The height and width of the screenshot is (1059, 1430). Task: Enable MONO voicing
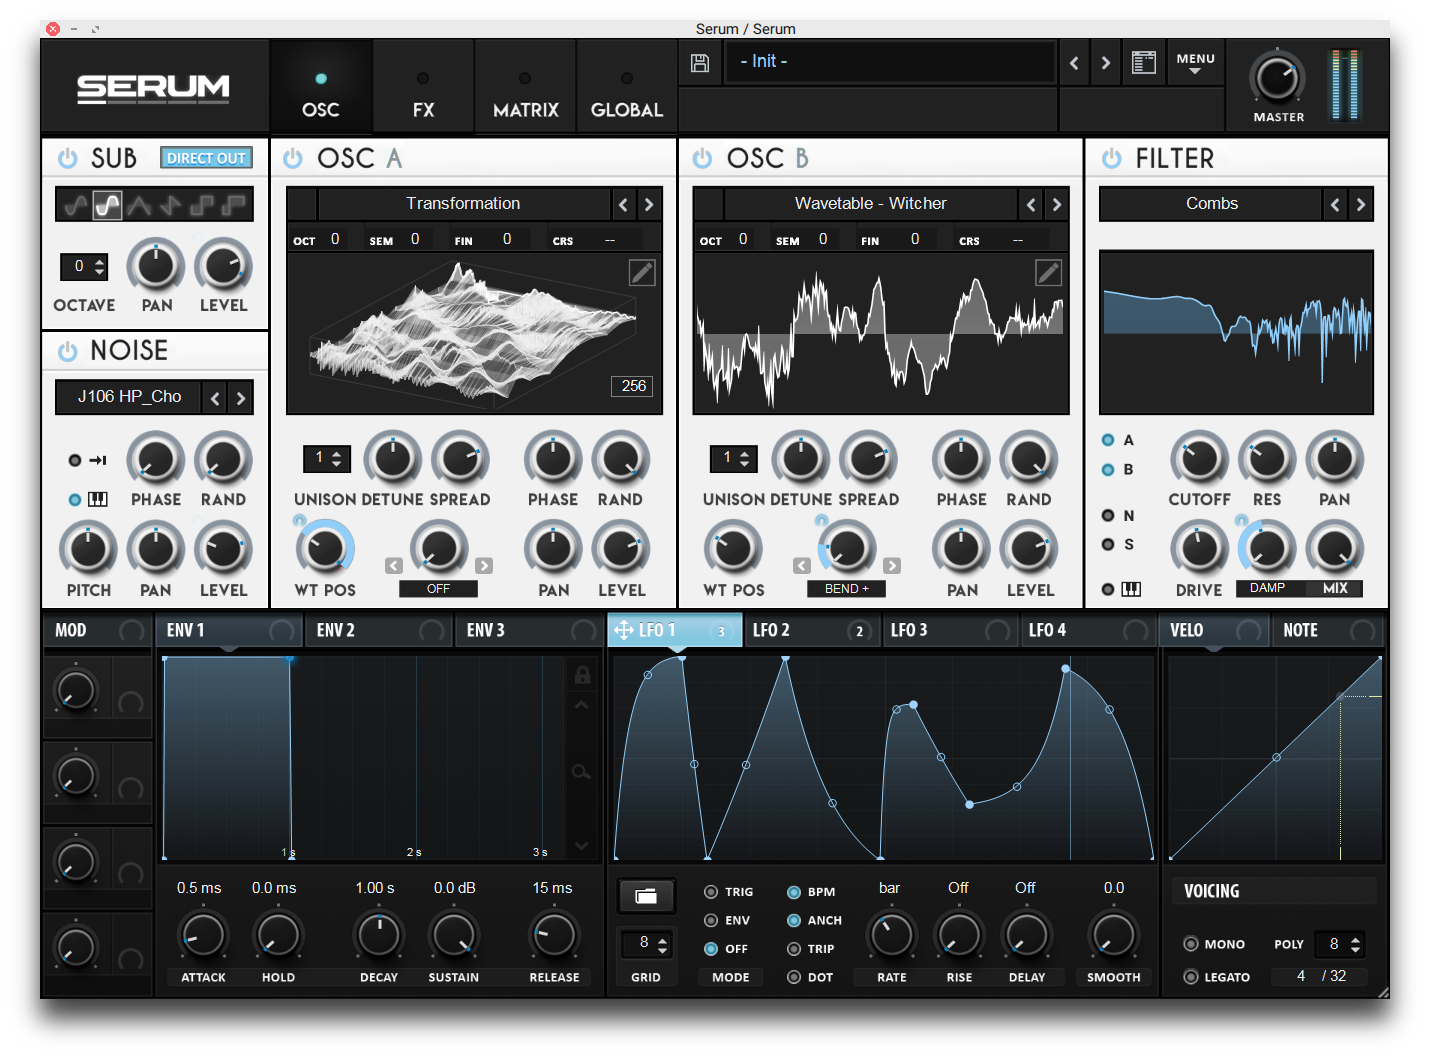click(x=1191, y=944)
